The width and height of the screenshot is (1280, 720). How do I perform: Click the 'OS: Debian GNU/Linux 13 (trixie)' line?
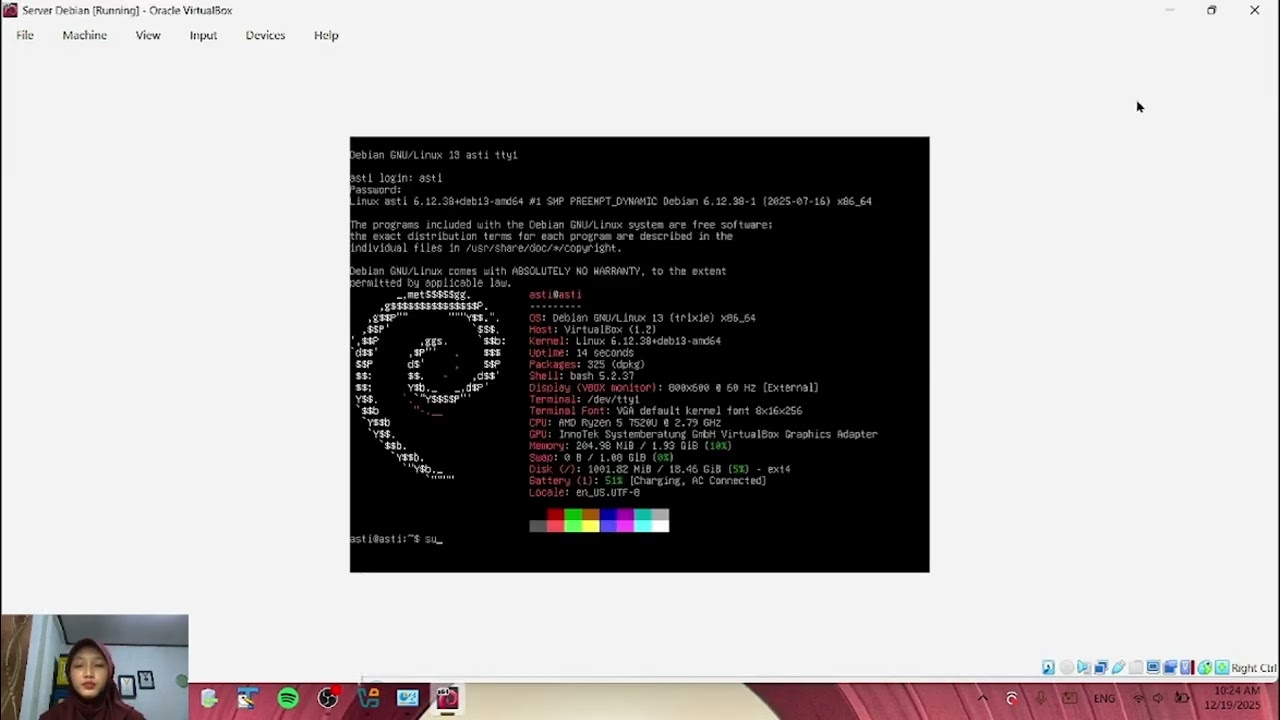pos(642,318)
